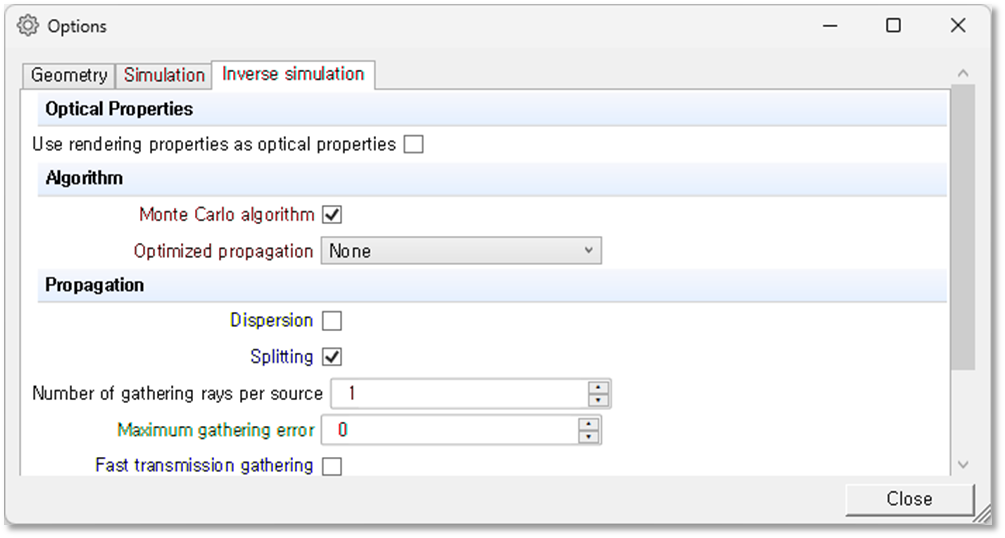
Task: Increment the Maximum gathering error value
Action: (x=589, y=425)
